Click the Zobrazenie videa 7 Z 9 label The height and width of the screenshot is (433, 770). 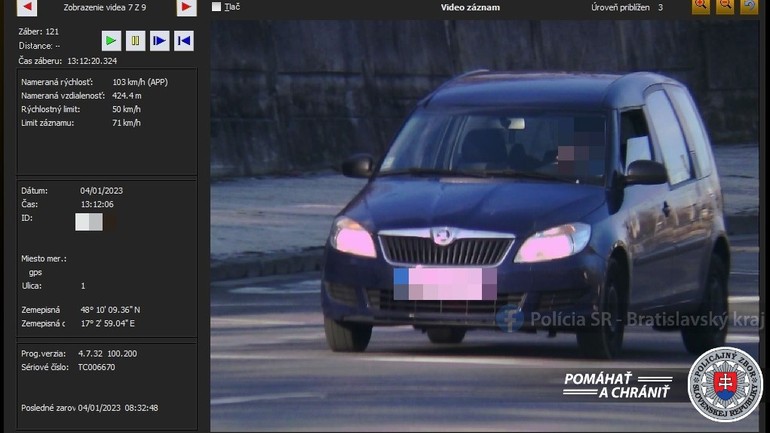104,8
